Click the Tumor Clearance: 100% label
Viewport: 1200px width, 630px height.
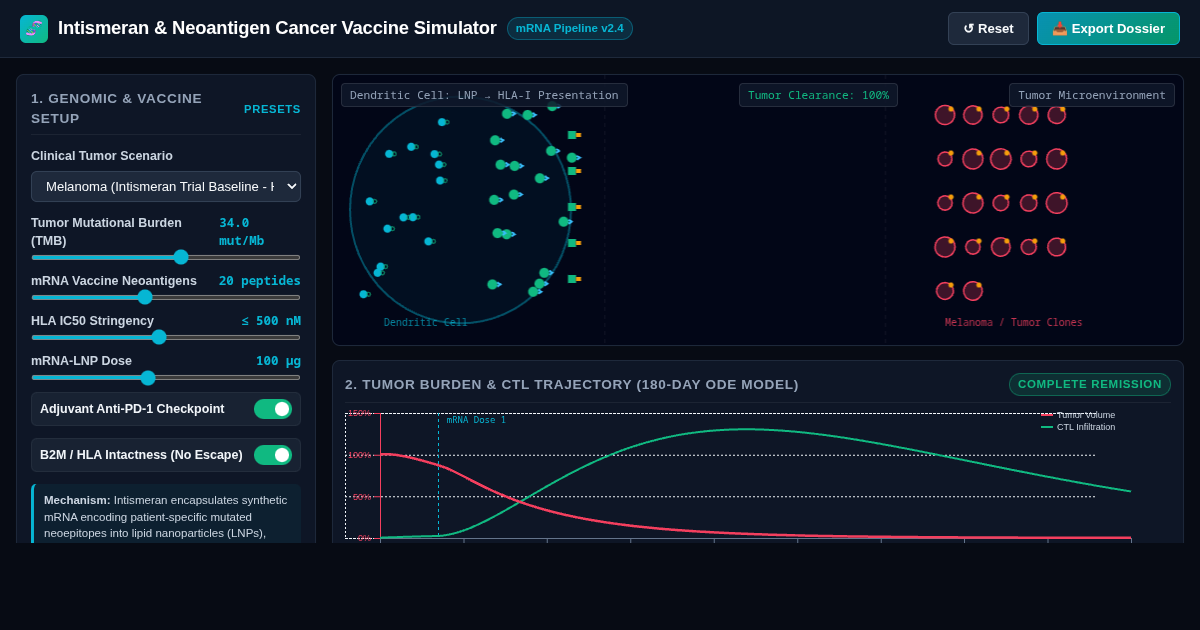point(818,95)
